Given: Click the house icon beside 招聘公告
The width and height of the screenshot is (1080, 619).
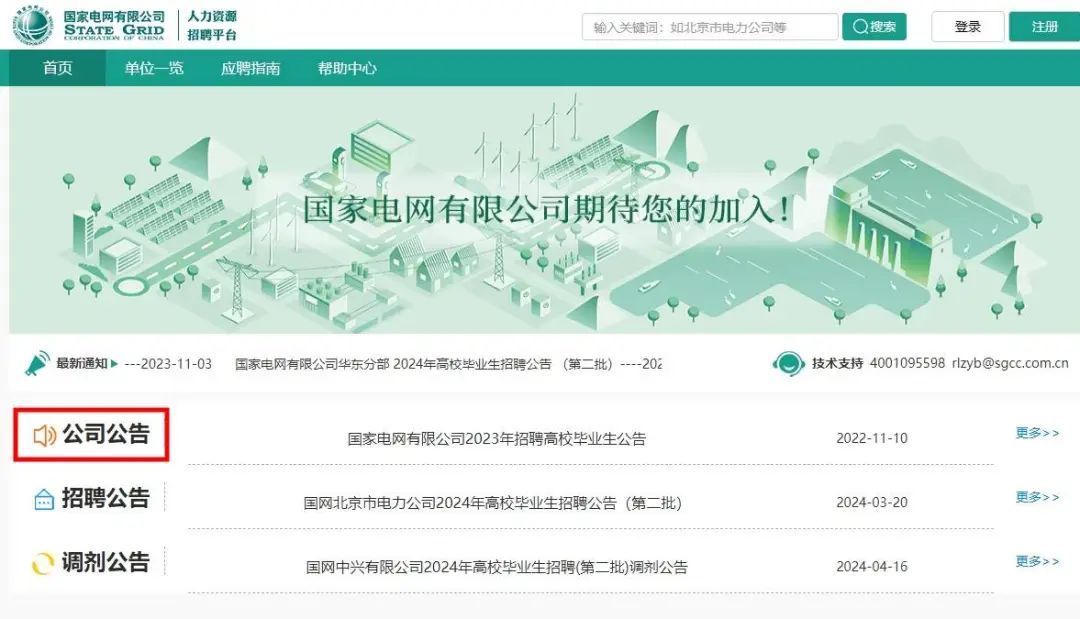Looking at the screenshot, I should point(44,499).
